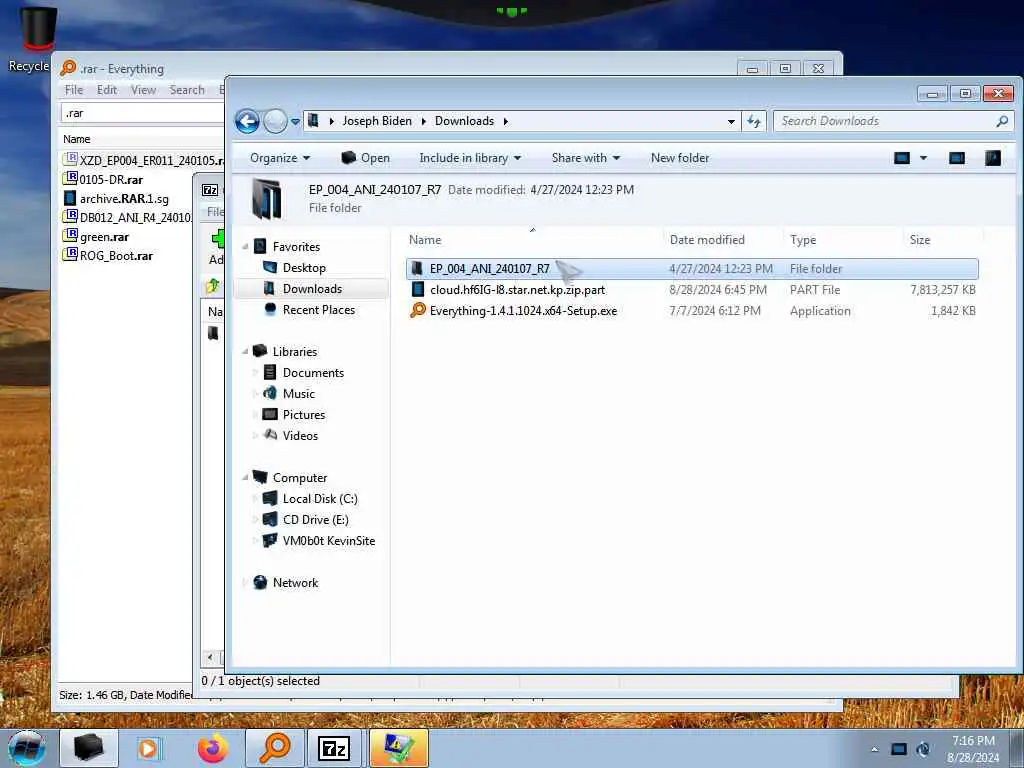Open the Pictures library
1024x768 pixels.
[x=303, y=415]
